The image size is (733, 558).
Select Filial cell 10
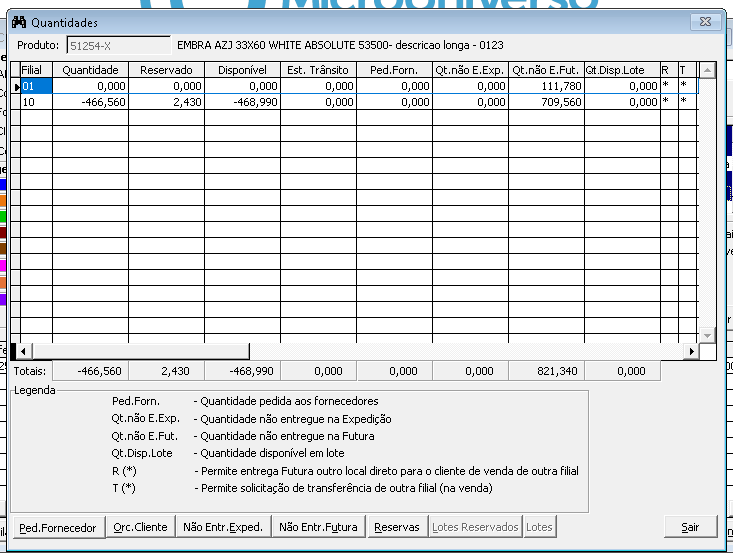pyautogui.click(x=36, y=102)
